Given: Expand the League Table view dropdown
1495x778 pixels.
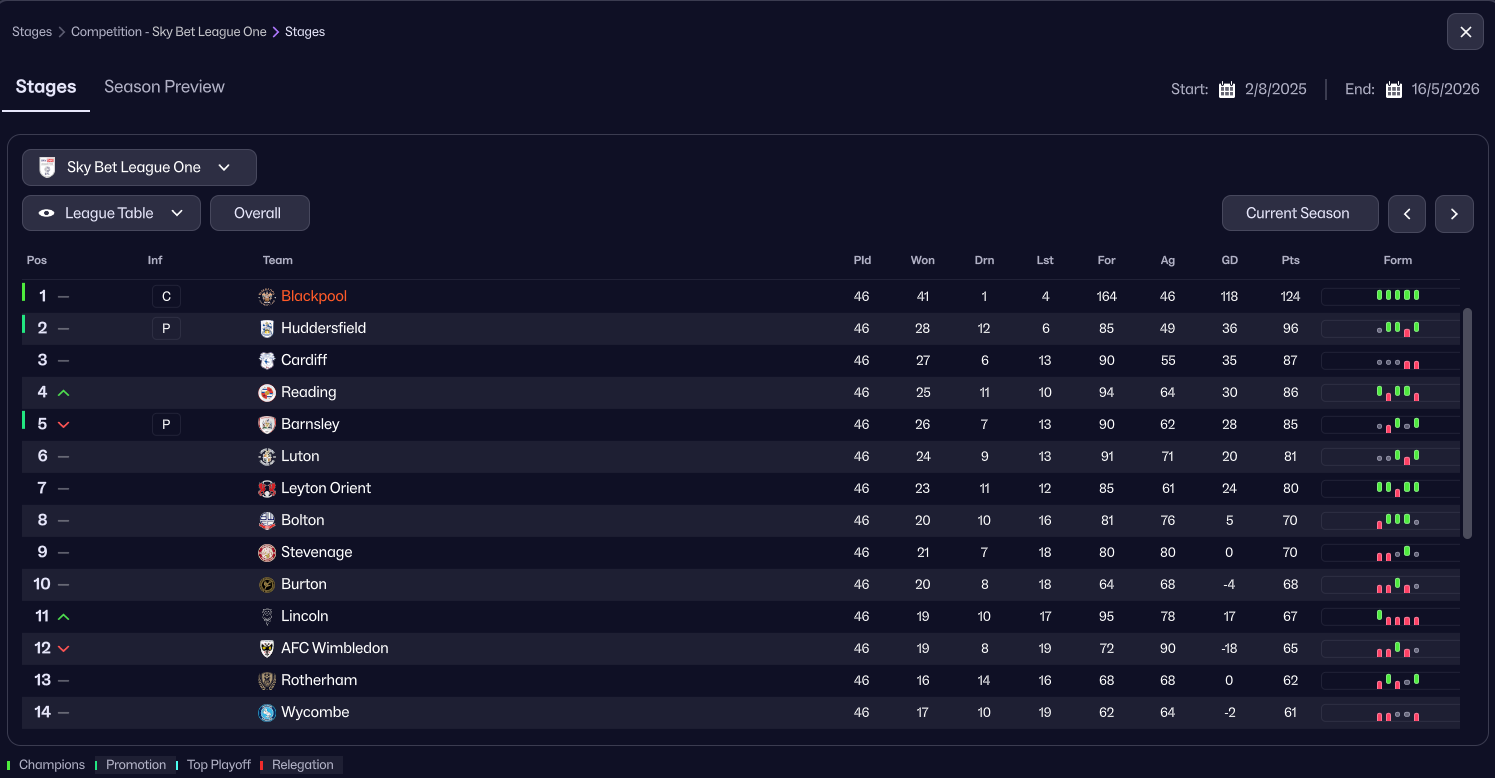Looking at the screenshot, I should point(111,213).
